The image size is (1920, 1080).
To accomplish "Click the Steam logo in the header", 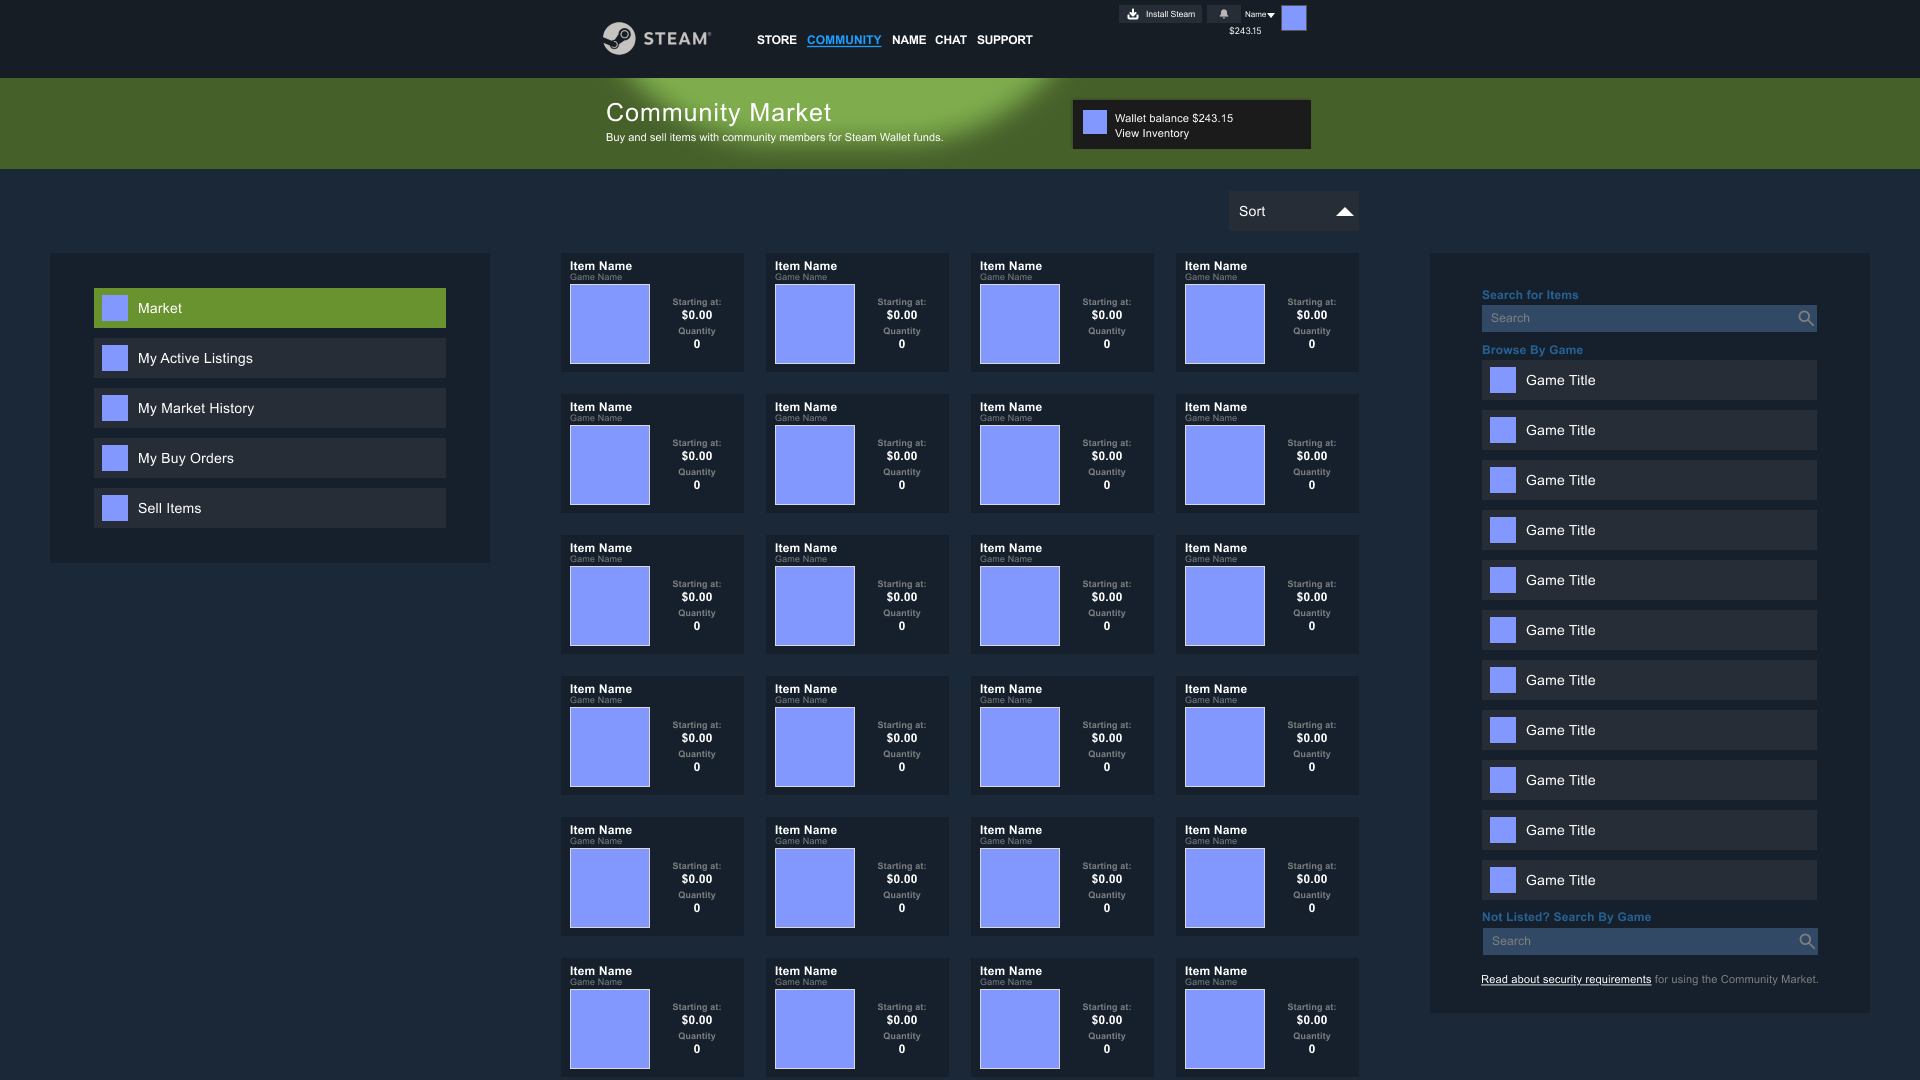I will [x=656, y=39].
